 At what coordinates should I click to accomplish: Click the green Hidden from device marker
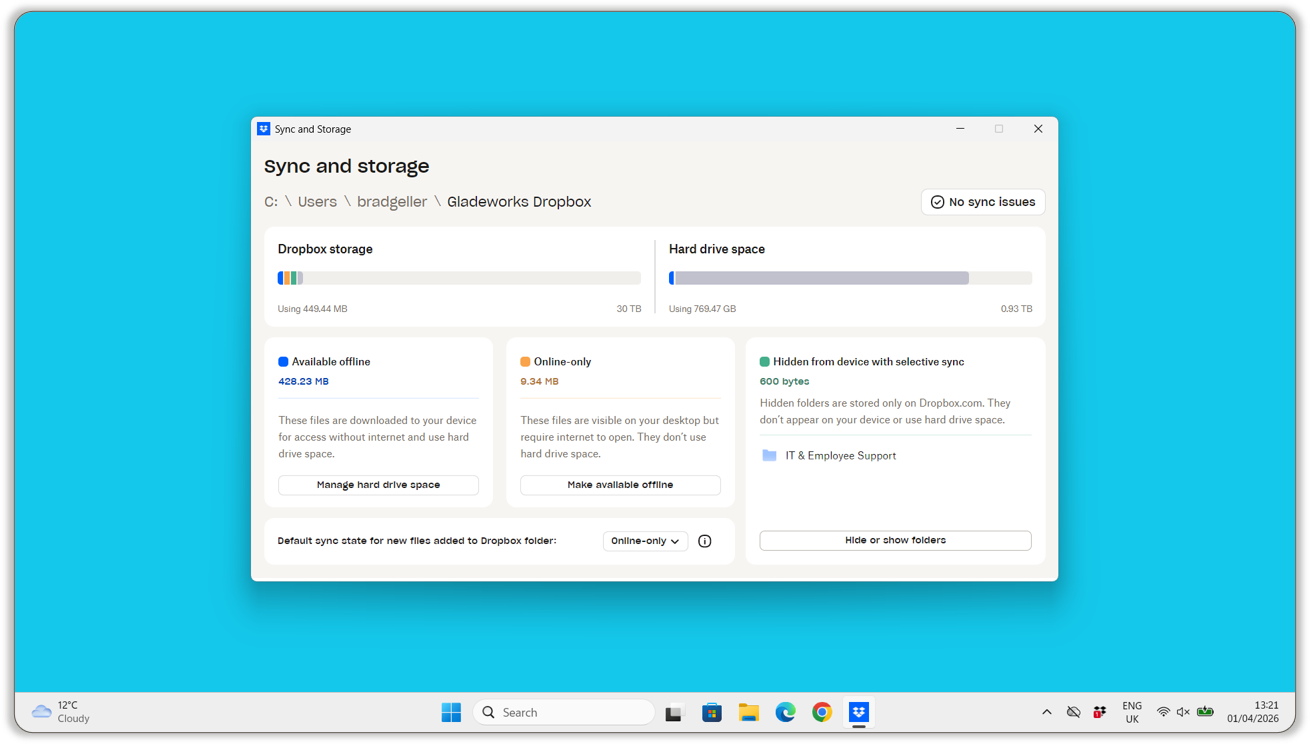click(765, 362)
